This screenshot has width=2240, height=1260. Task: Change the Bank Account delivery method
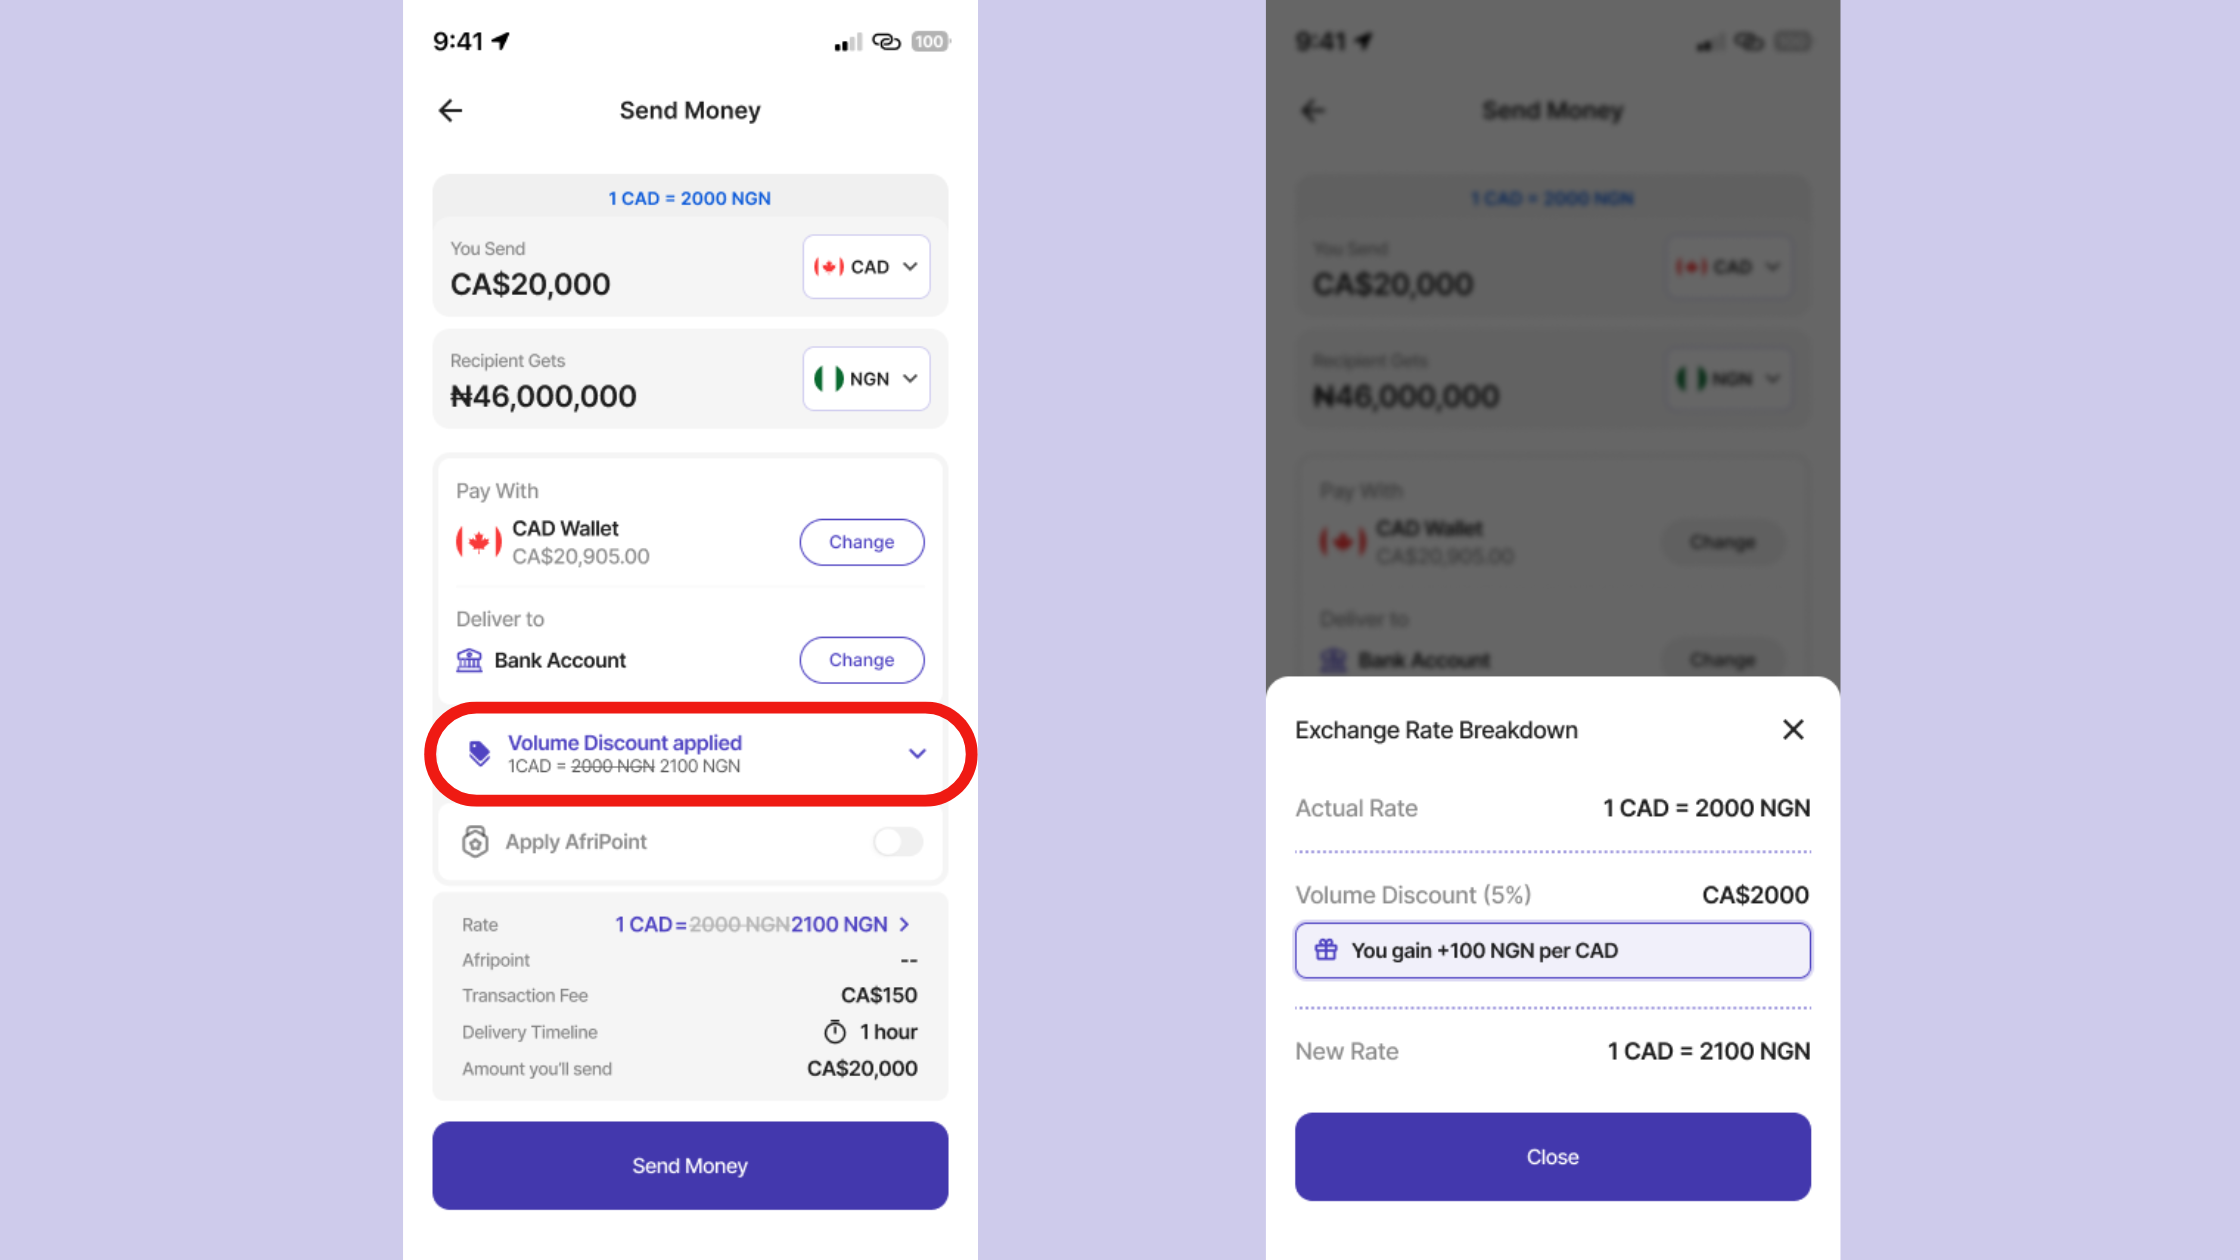tap(861, 660)
